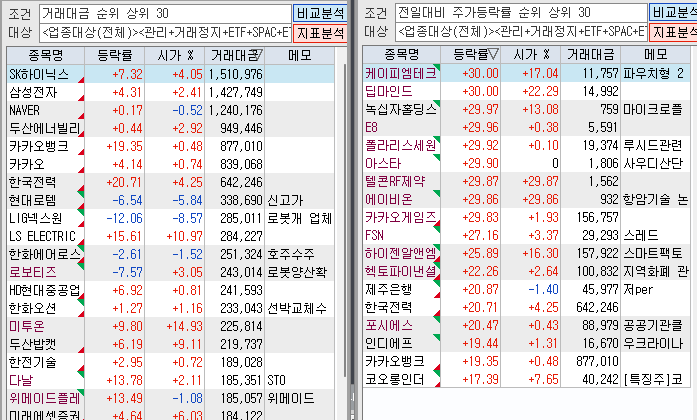Screen dimensions: 697x420
Task: Select the 인디에프 row
Action: tap(526, 343)
